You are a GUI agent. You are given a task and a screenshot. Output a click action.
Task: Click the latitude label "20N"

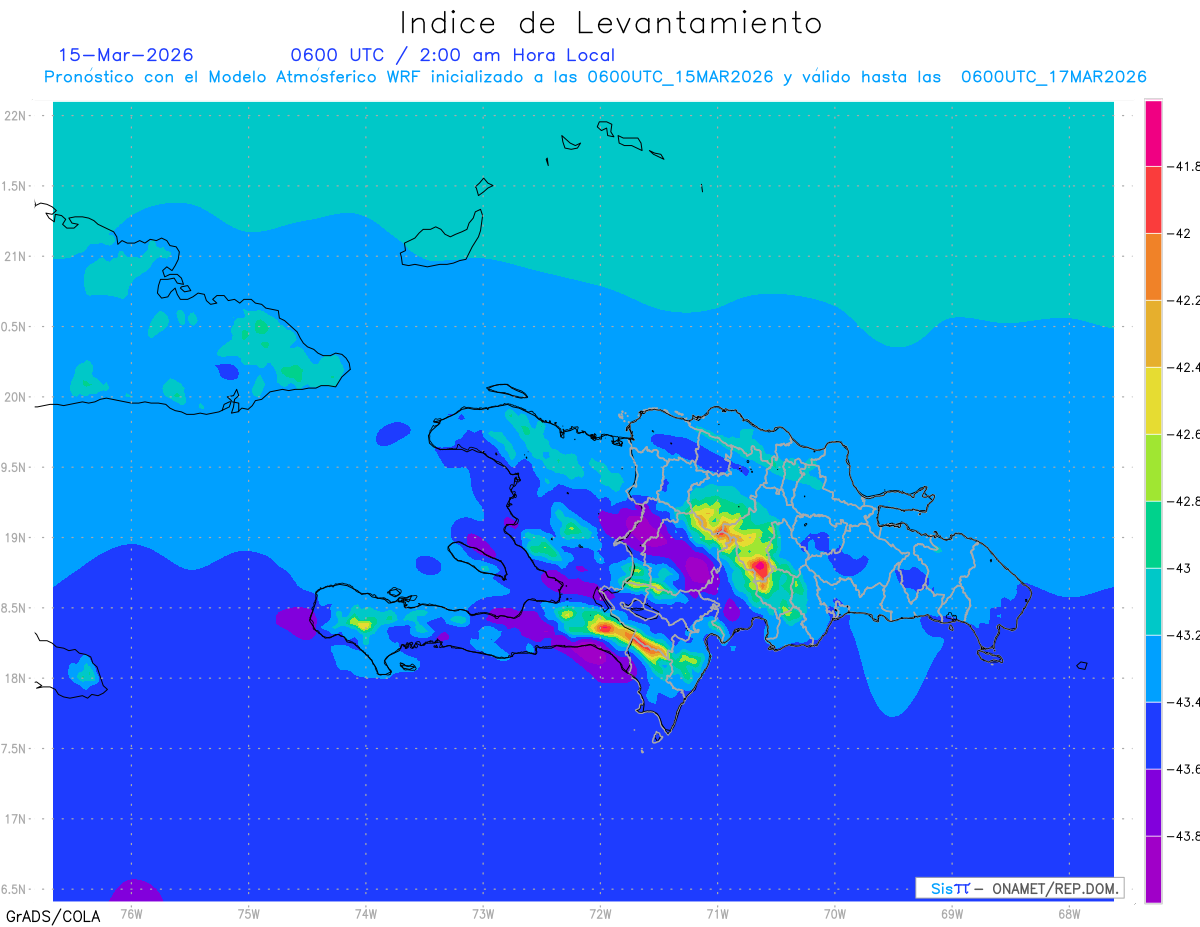17,397
